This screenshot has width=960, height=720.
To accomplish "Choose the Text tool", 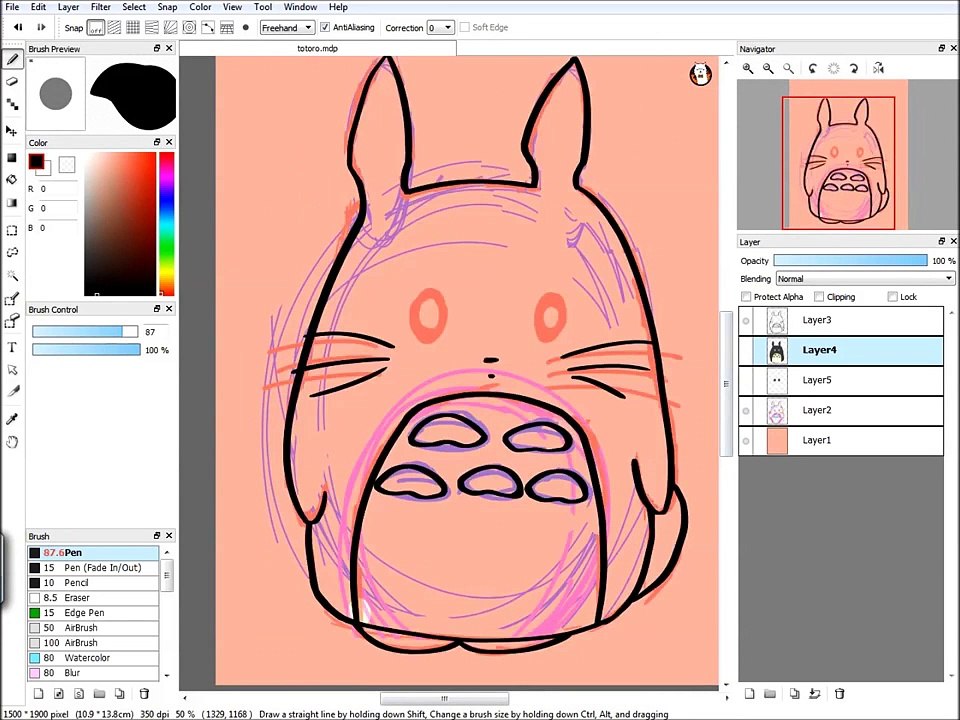I will [x=12, y=347].
